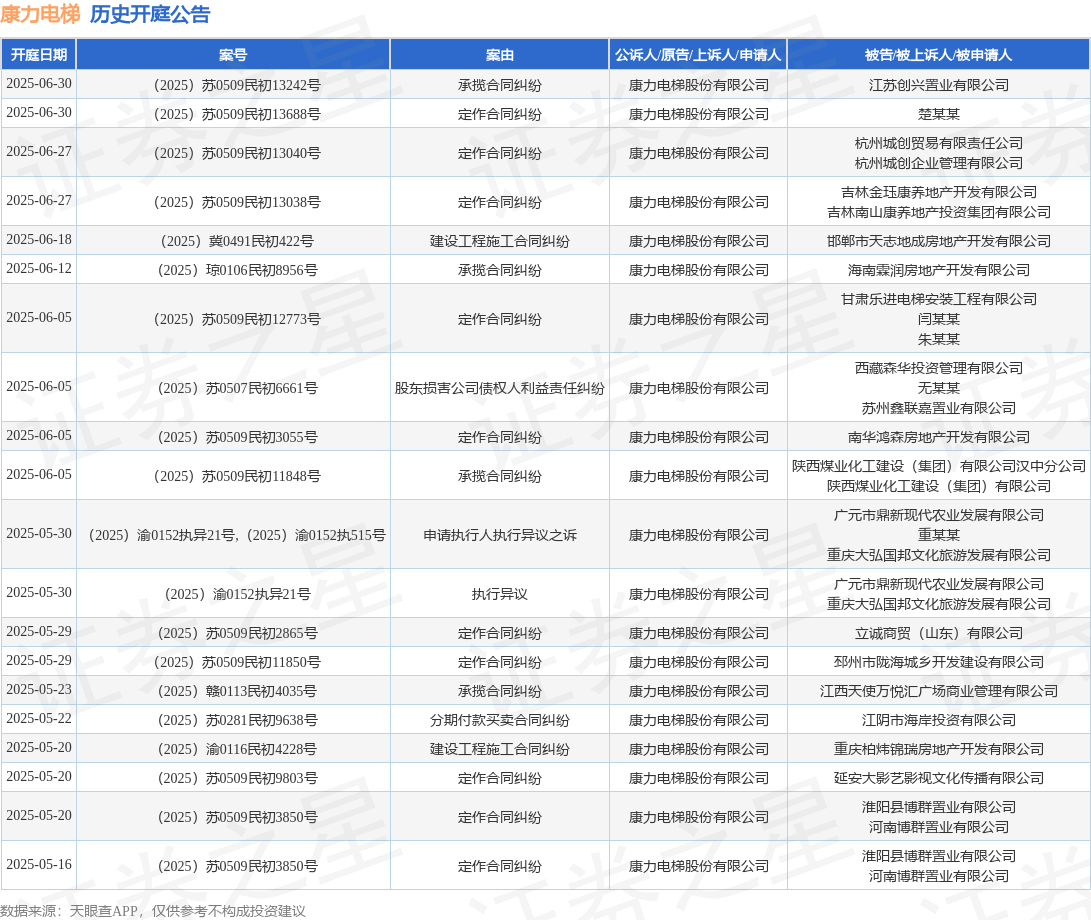Image resolution: width=1091 pixels, height=920 pixels.
Task: Select defendant 海南霖润房地产开发有限公司
Action: coord(939,270)
